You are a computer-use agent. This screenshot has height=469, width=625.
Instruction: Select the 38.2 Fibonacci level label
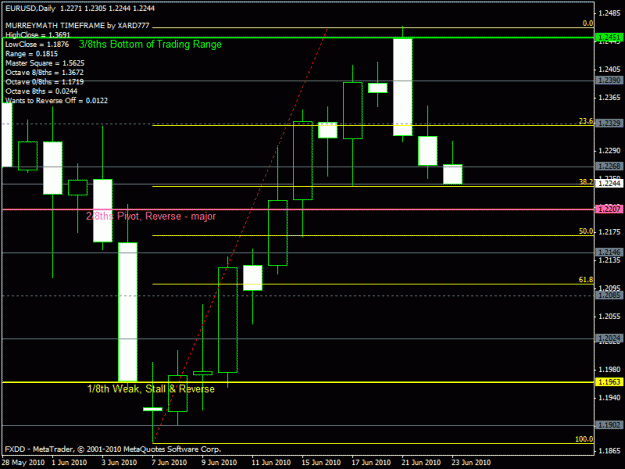point(586,182)
